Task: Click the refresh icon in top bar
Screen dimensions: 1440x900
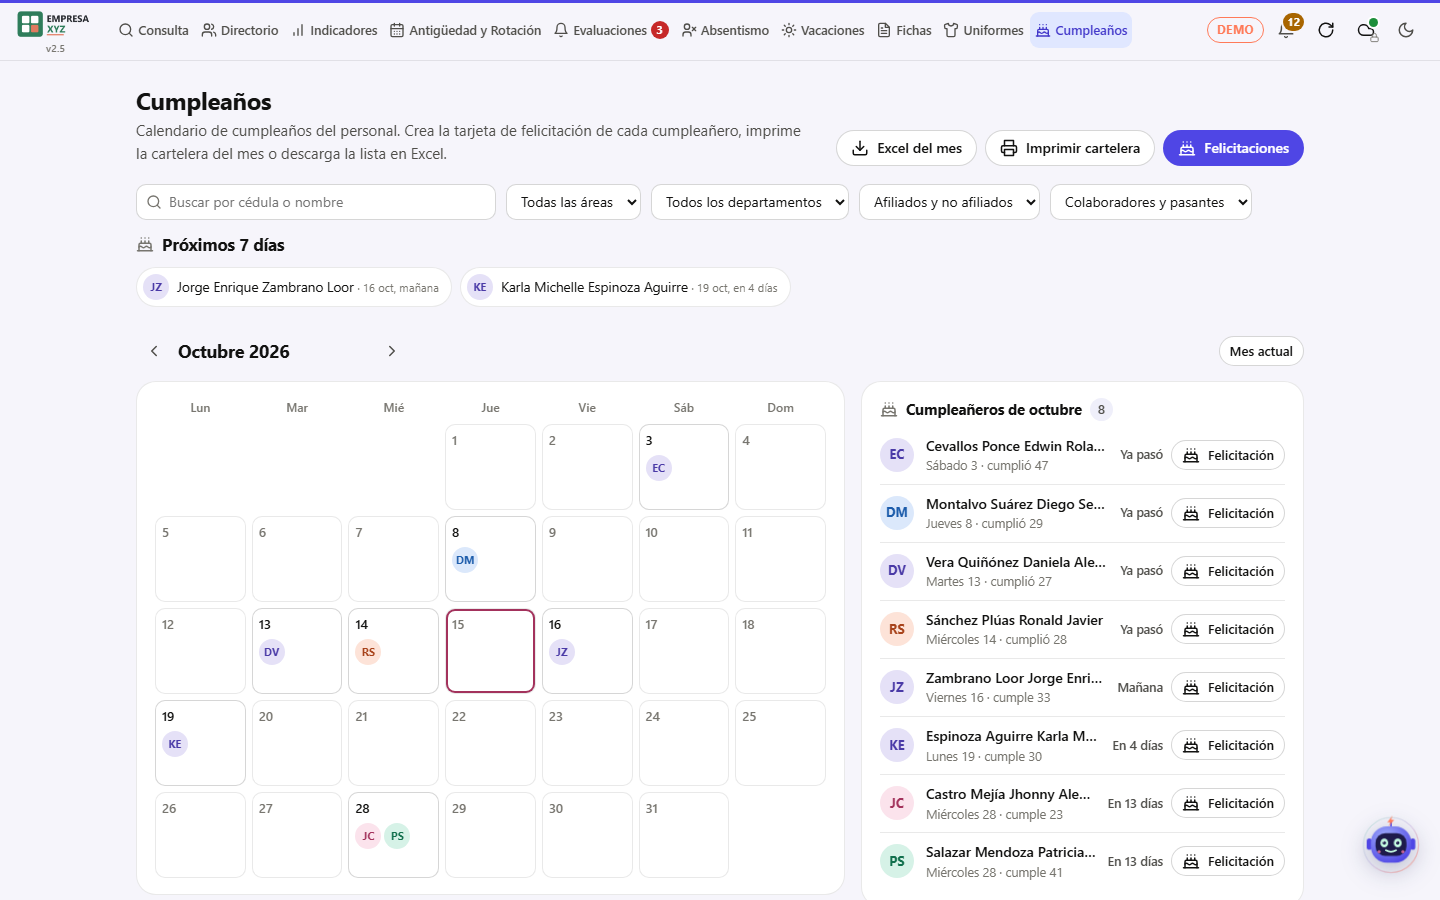Action: (x=1326, y=30)
